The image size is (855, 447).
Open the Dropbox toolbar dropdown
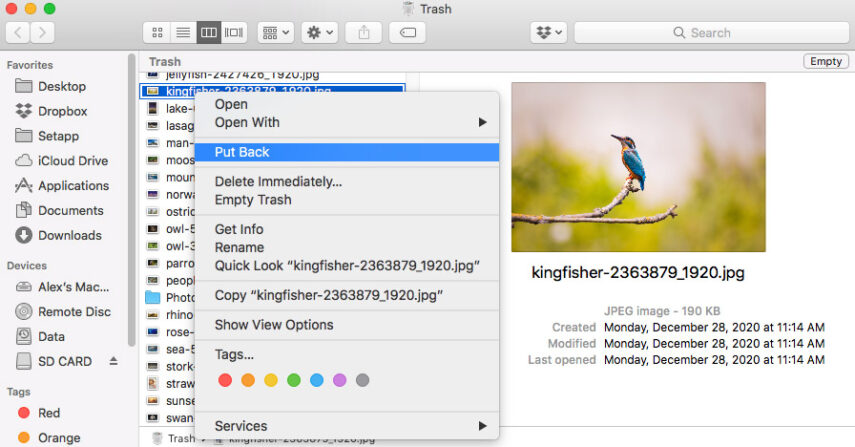pos(549,33)
